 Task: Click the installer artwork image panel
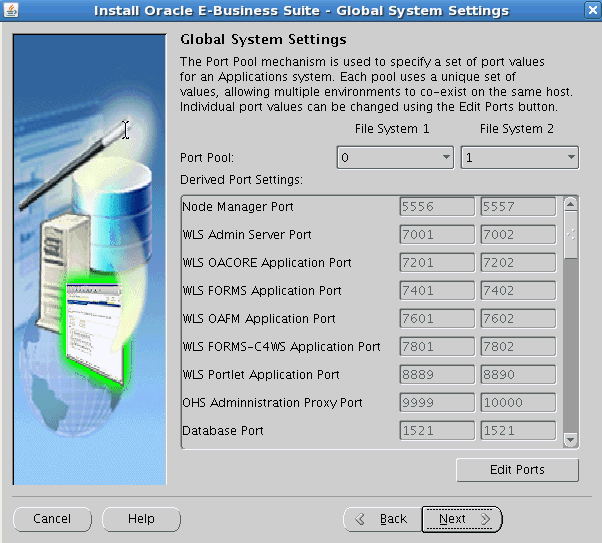[x=90, y=260]
